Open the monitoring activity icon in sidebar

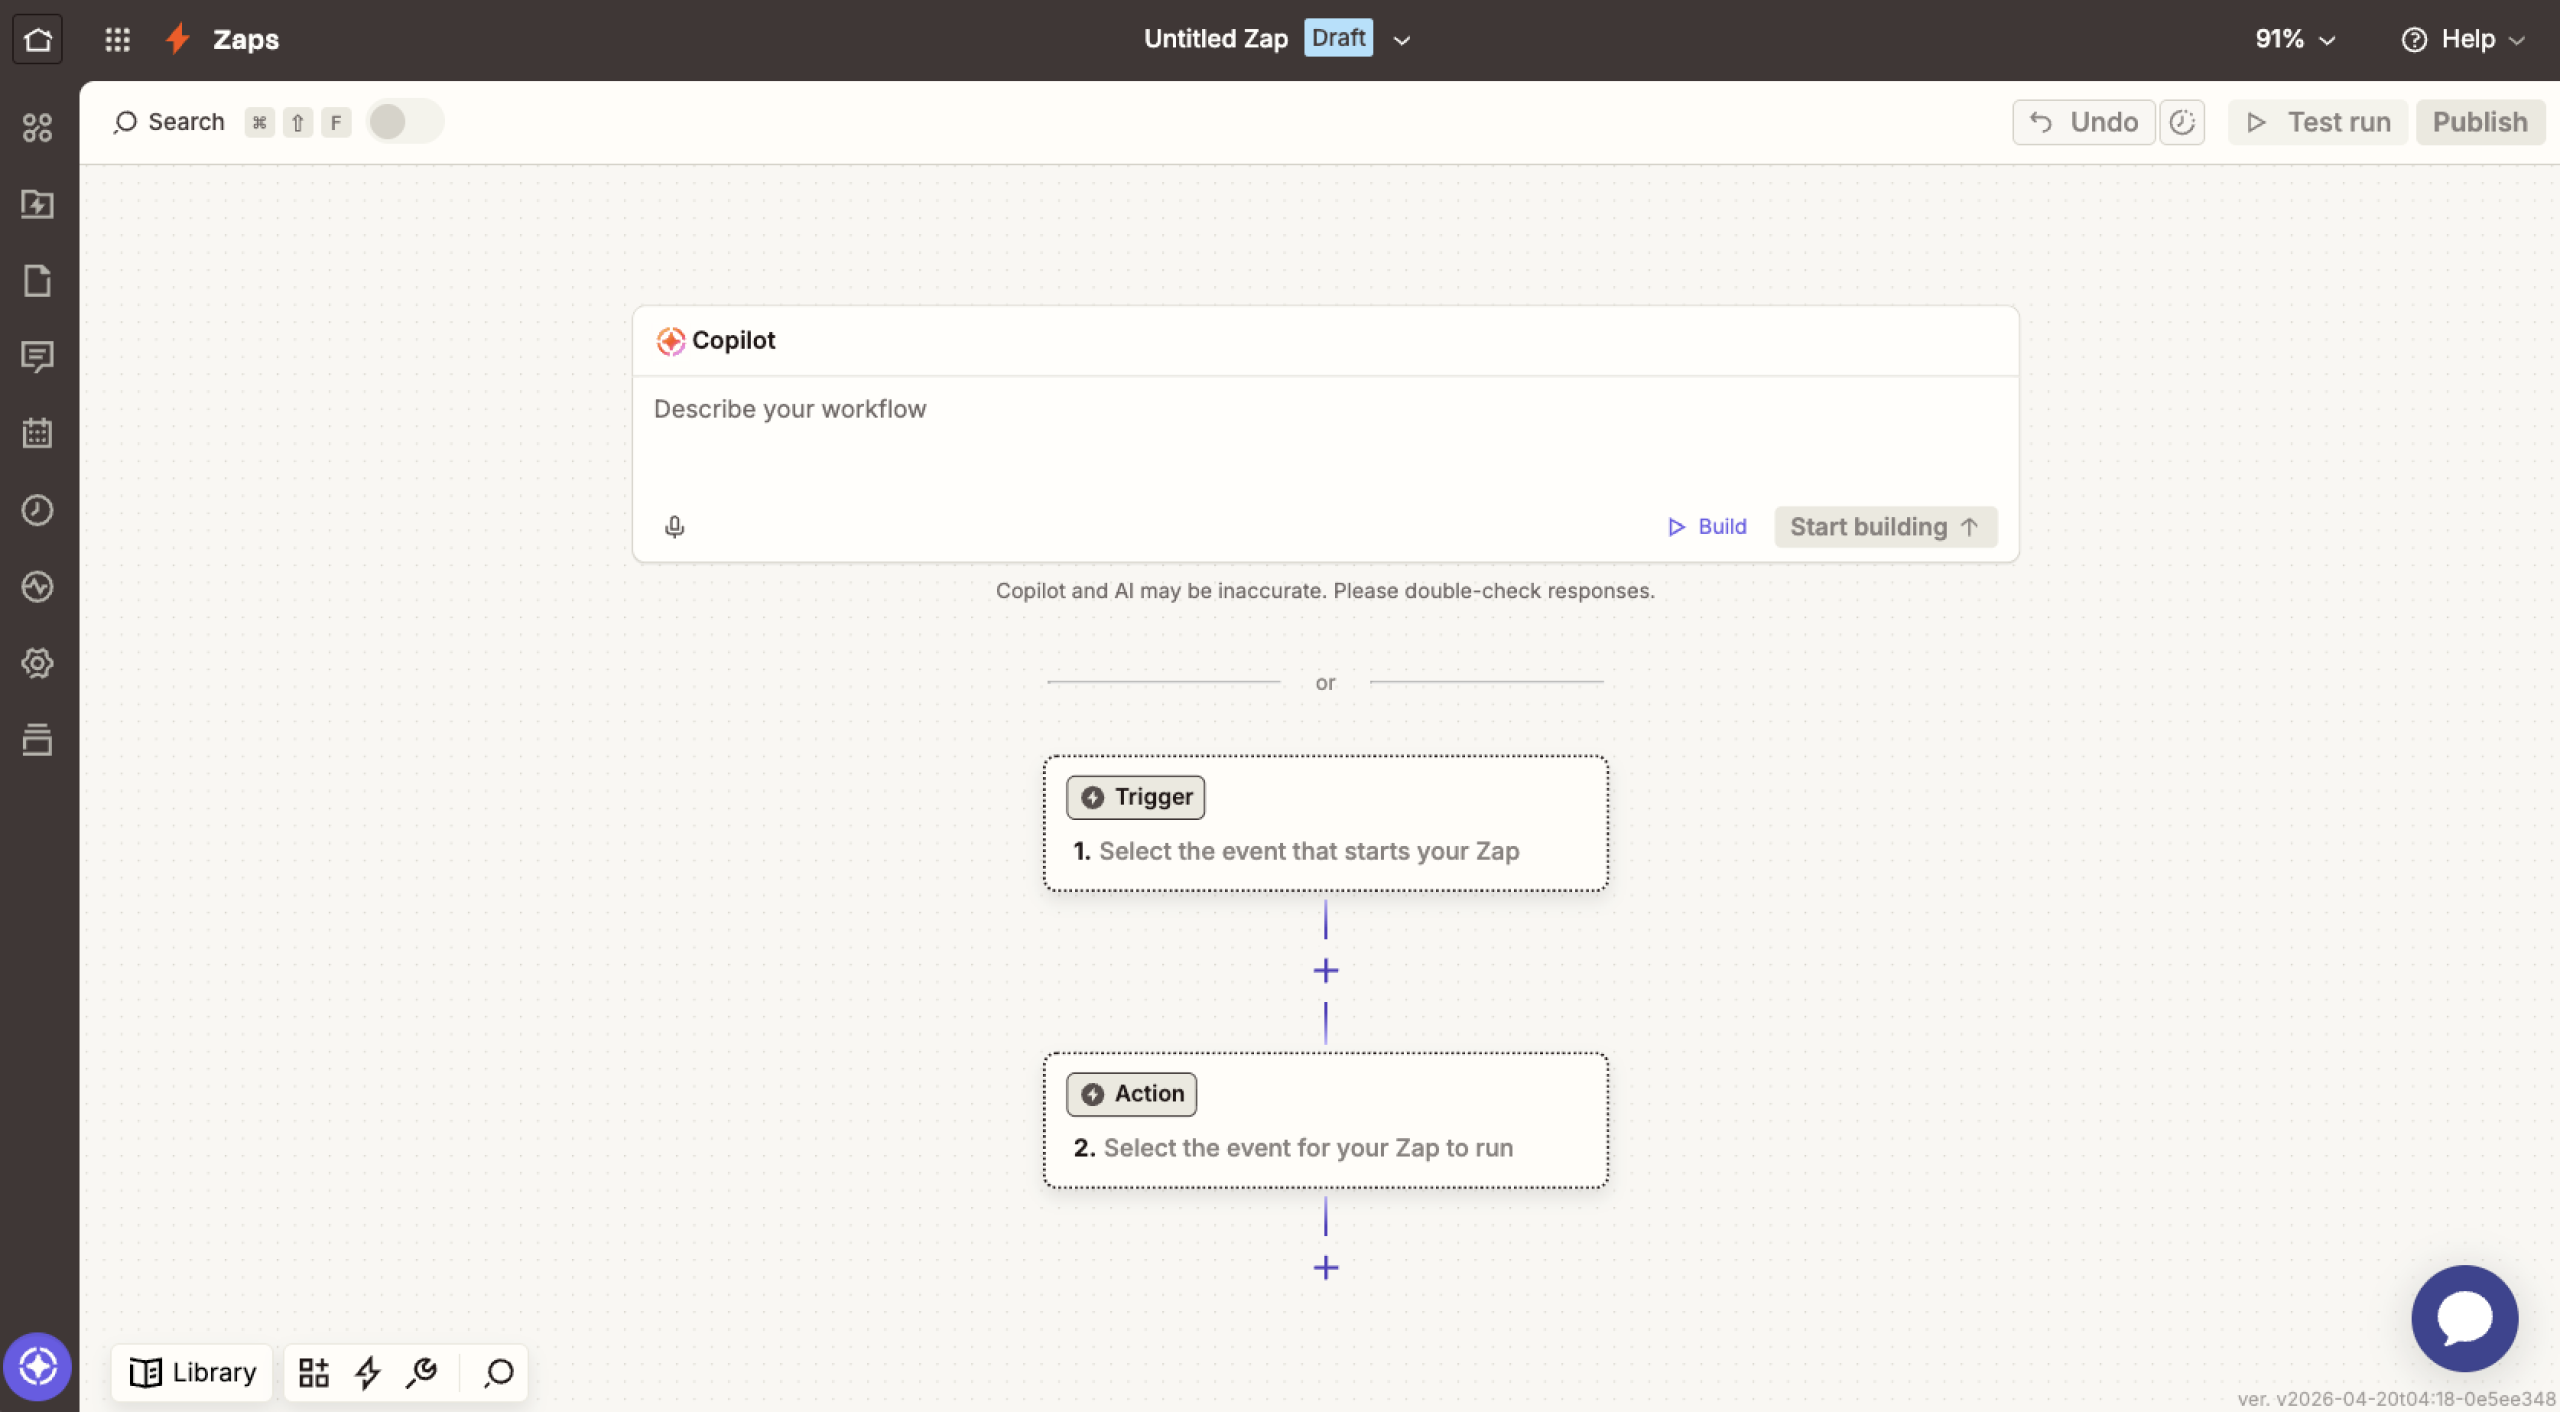point(38,587)
